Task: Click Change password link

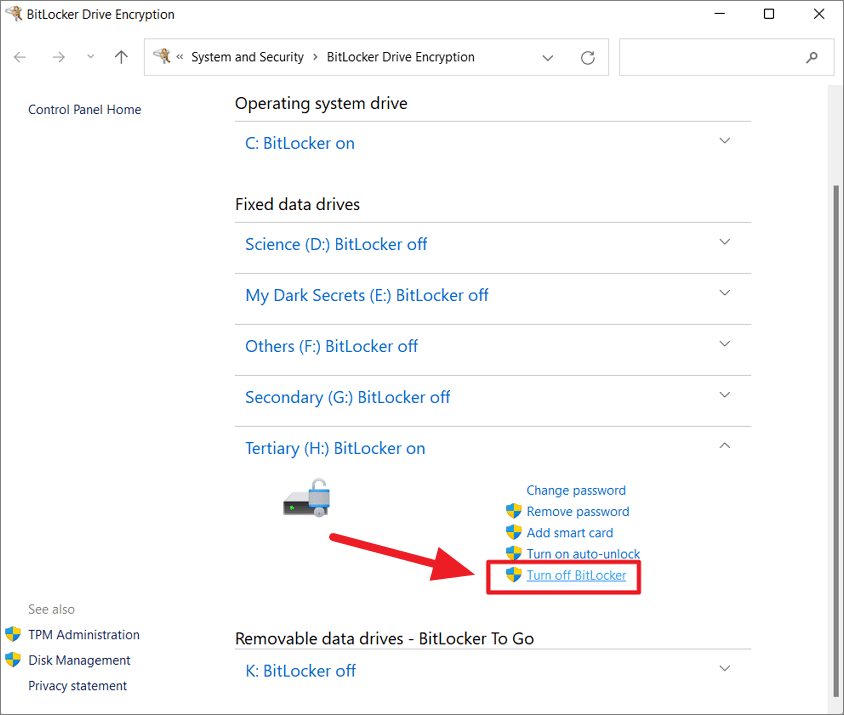Action: (x=576, y=490)
